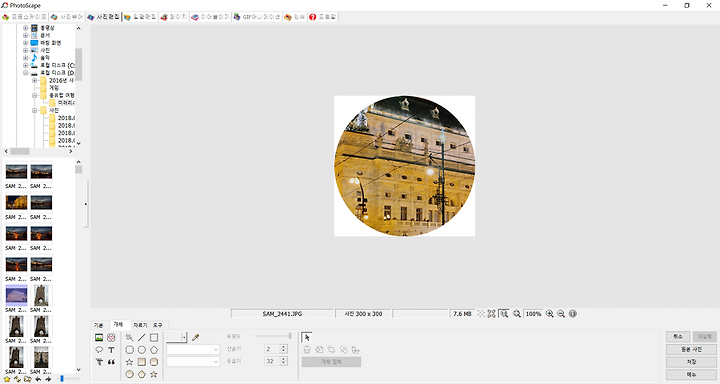Pick a color with the eyedropper tool

pyautogui.click(x=195, y=338)
